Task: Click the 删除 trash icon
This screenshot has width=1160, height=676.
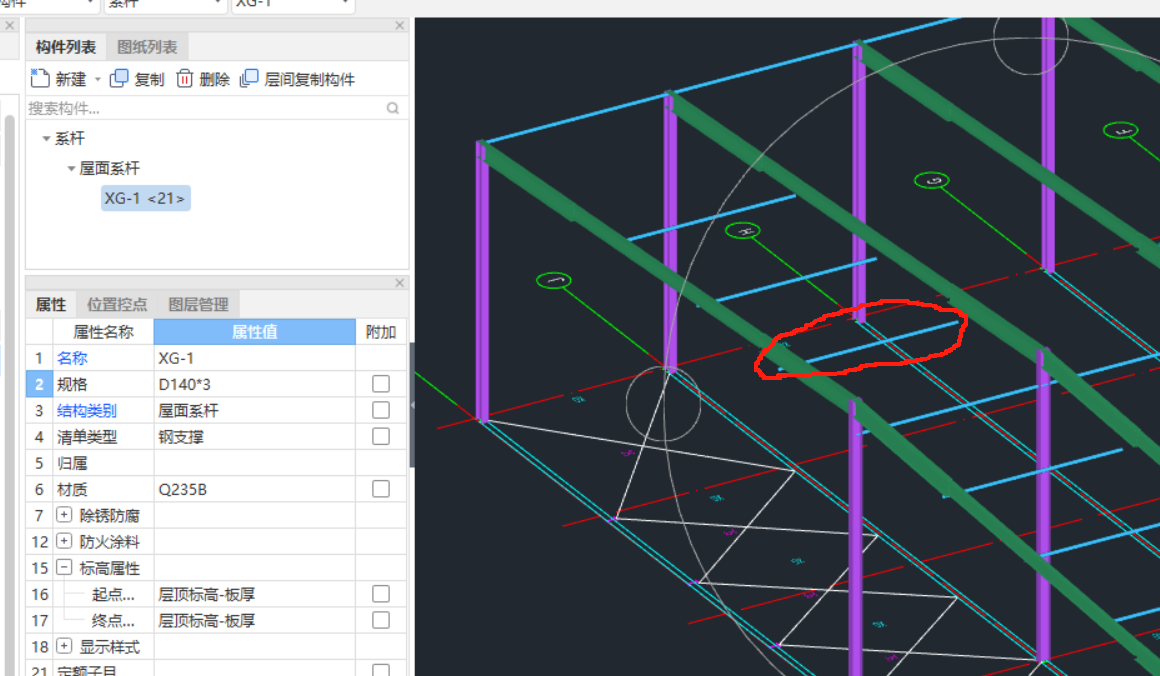Action: [x=184, y=78]
